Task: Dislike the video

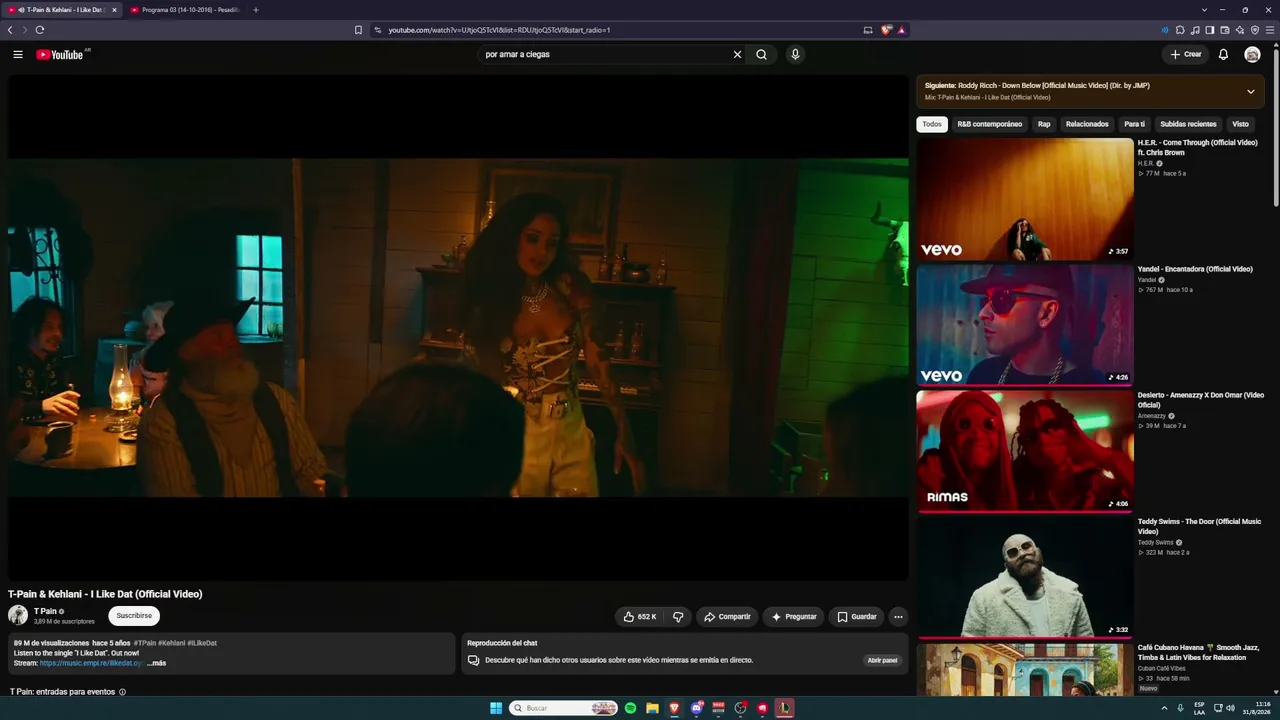Action: coord(678,617)
